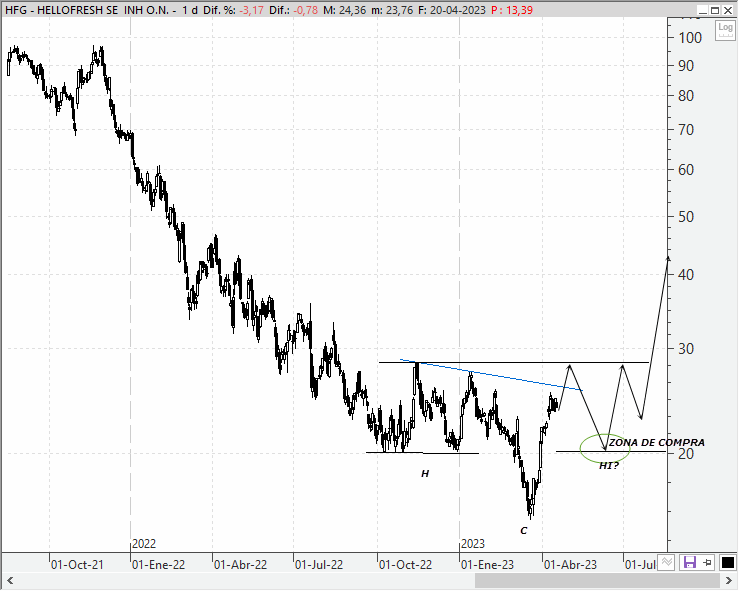Click the purple save diskette icon
This screenshot has width=739, height=591.
(x=690, y=562)
